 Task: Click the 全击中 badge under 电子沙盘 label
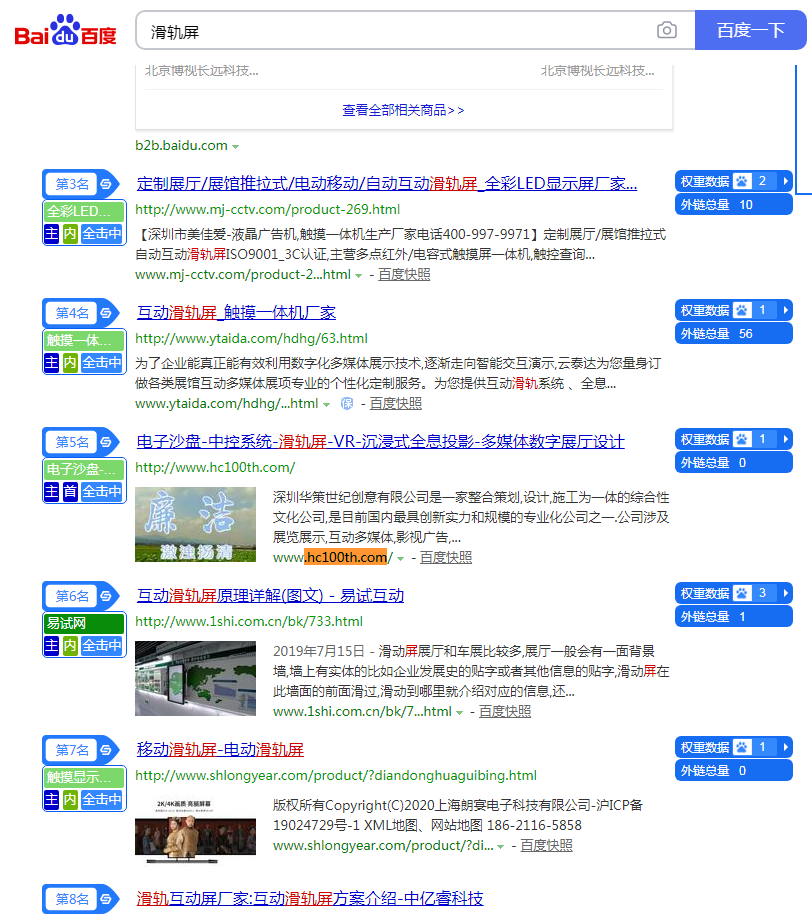[x=102, y=491]
